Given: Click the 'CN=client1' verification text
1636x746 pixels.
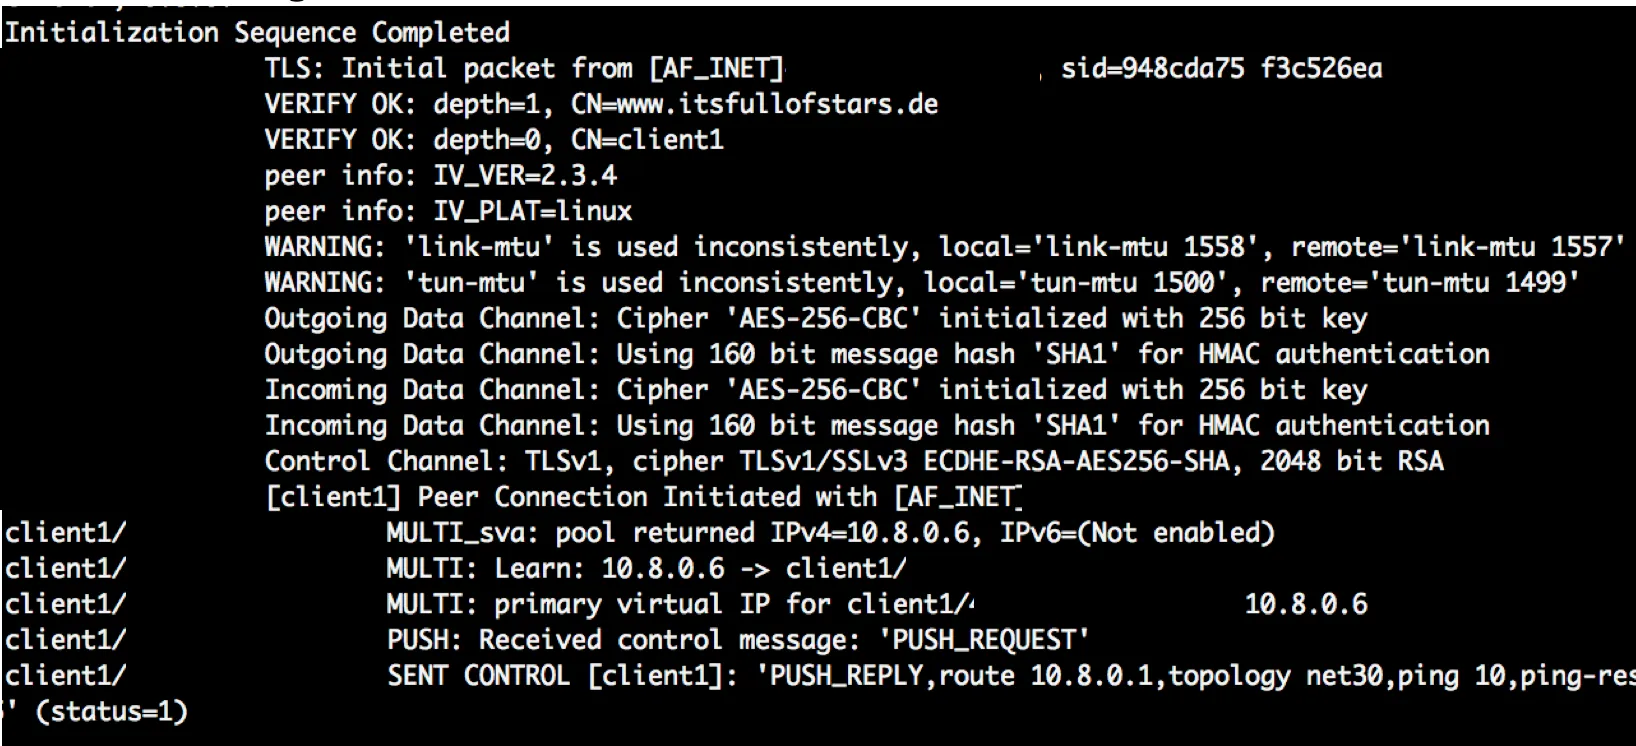Looking at the screenshot, I should 647,140.
